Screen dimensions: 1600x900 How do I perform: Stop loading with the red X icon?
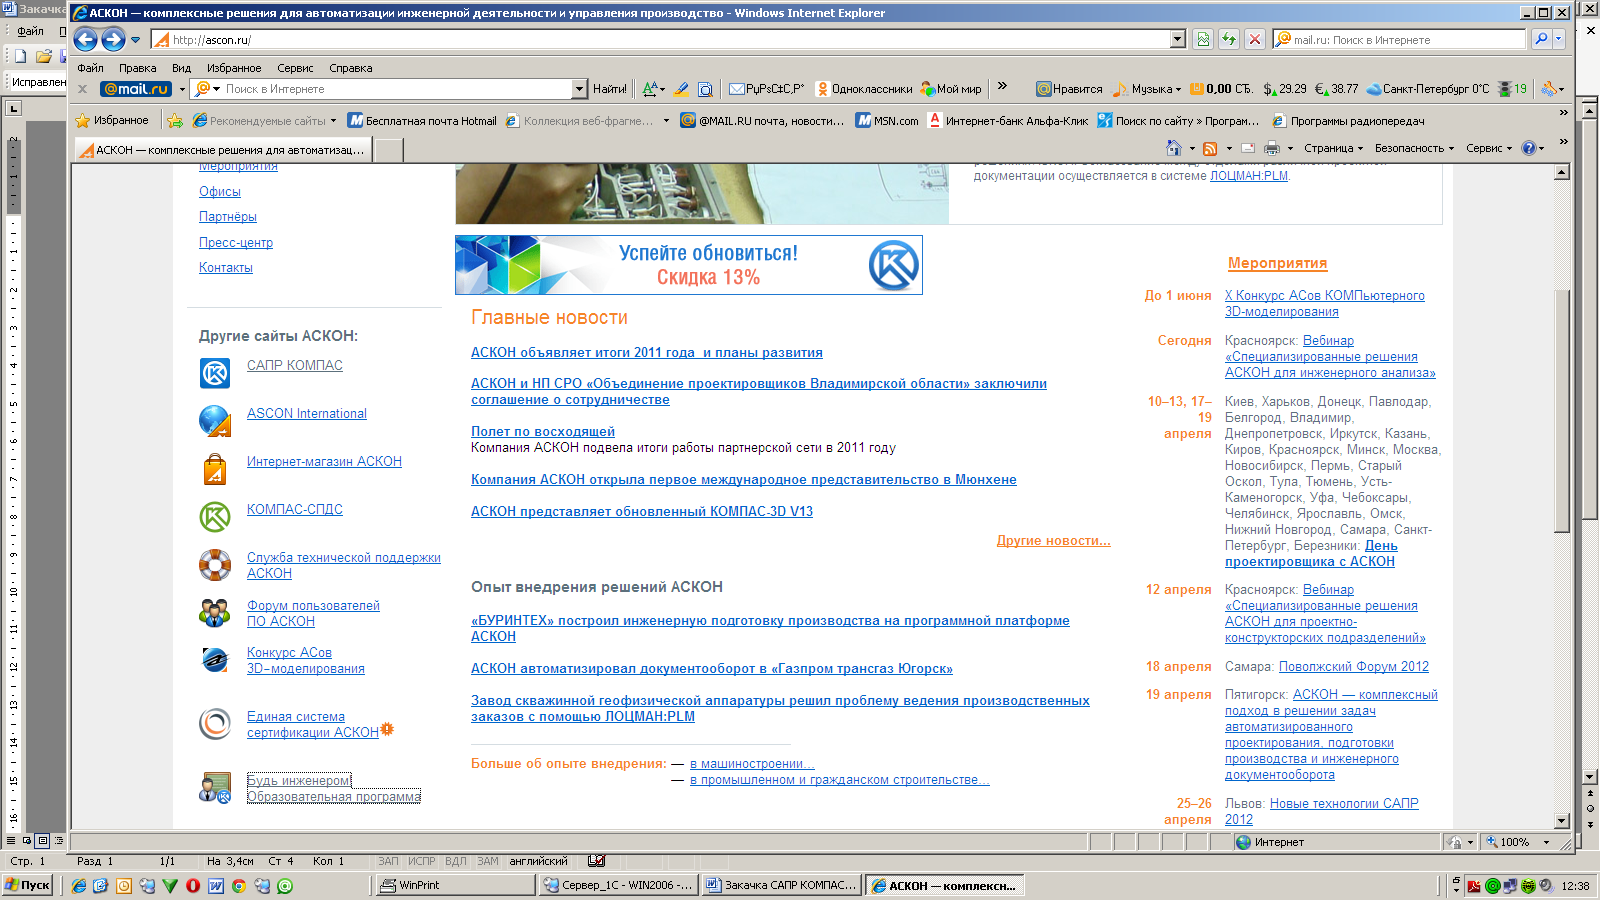pyautogui.click(x=1254, y=40)
